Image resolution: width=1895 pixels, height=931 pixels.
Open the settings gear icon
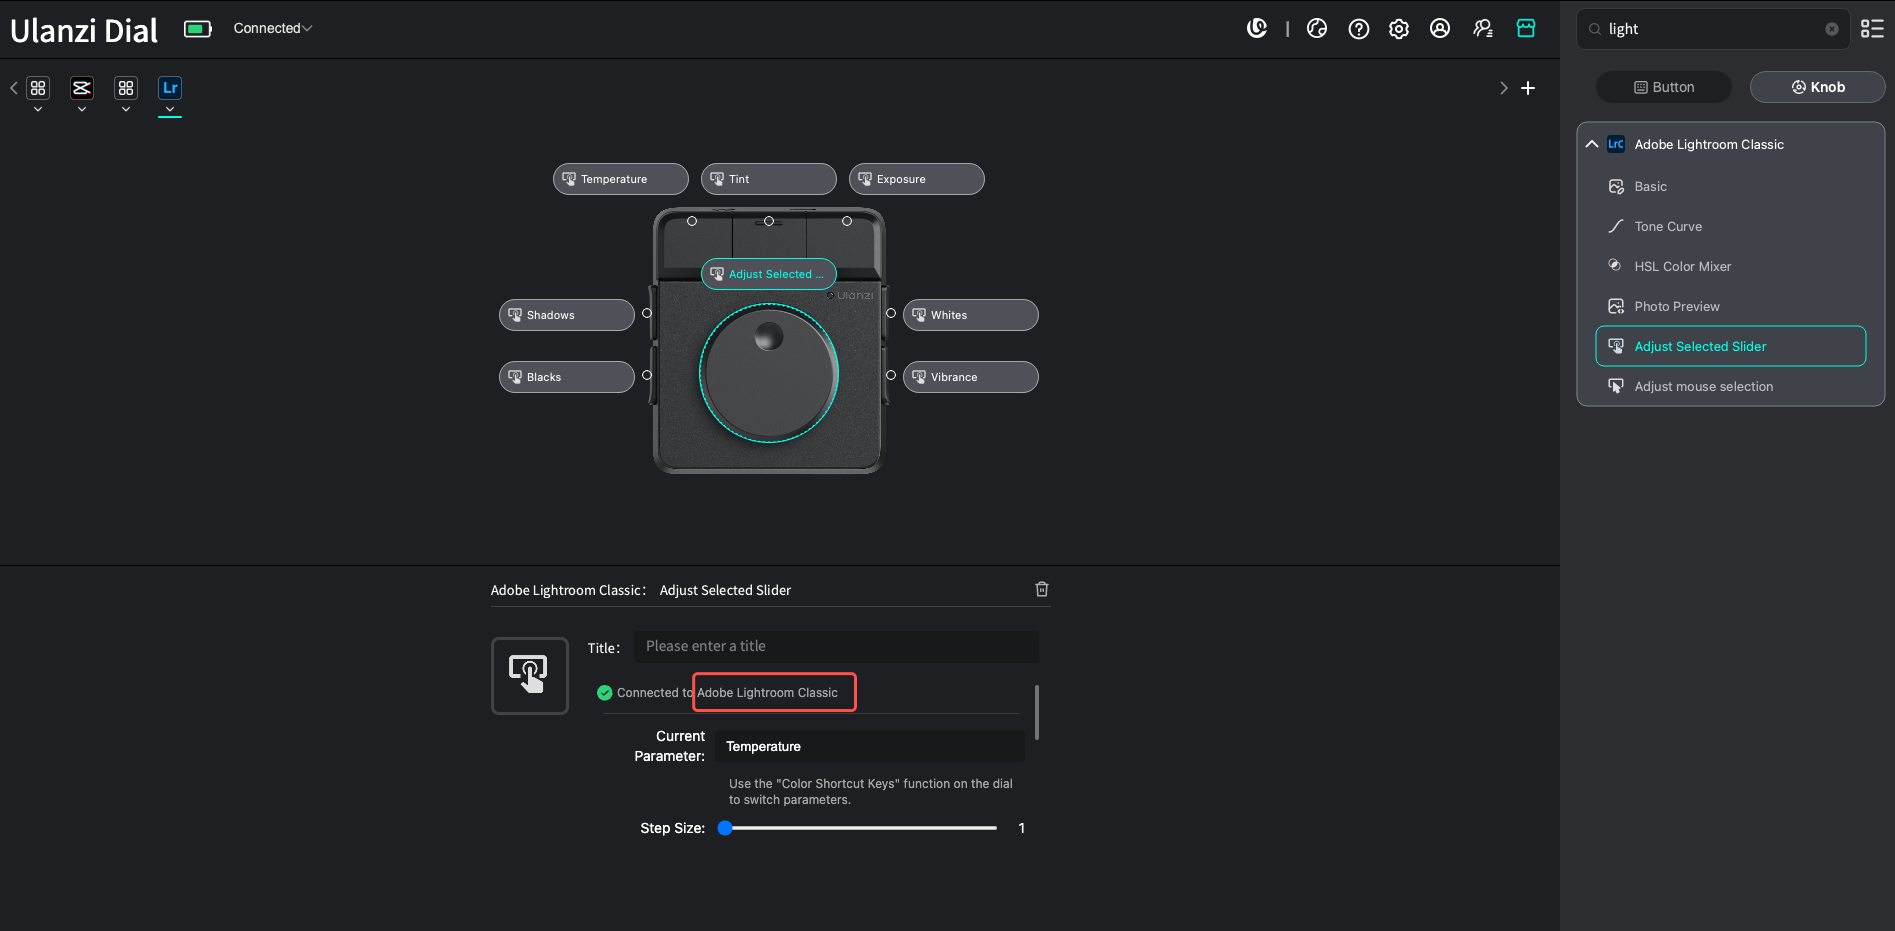[x=1399, y=29]
